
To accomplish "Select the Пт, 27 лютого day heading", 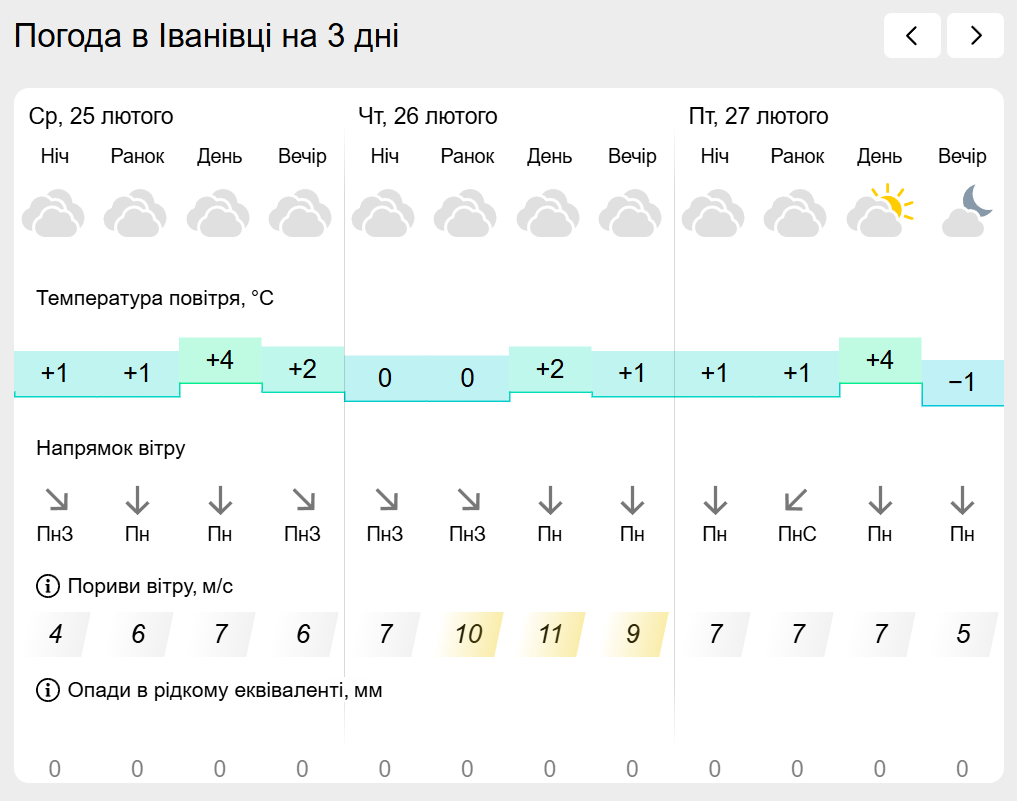I will [x=759, y=117].
